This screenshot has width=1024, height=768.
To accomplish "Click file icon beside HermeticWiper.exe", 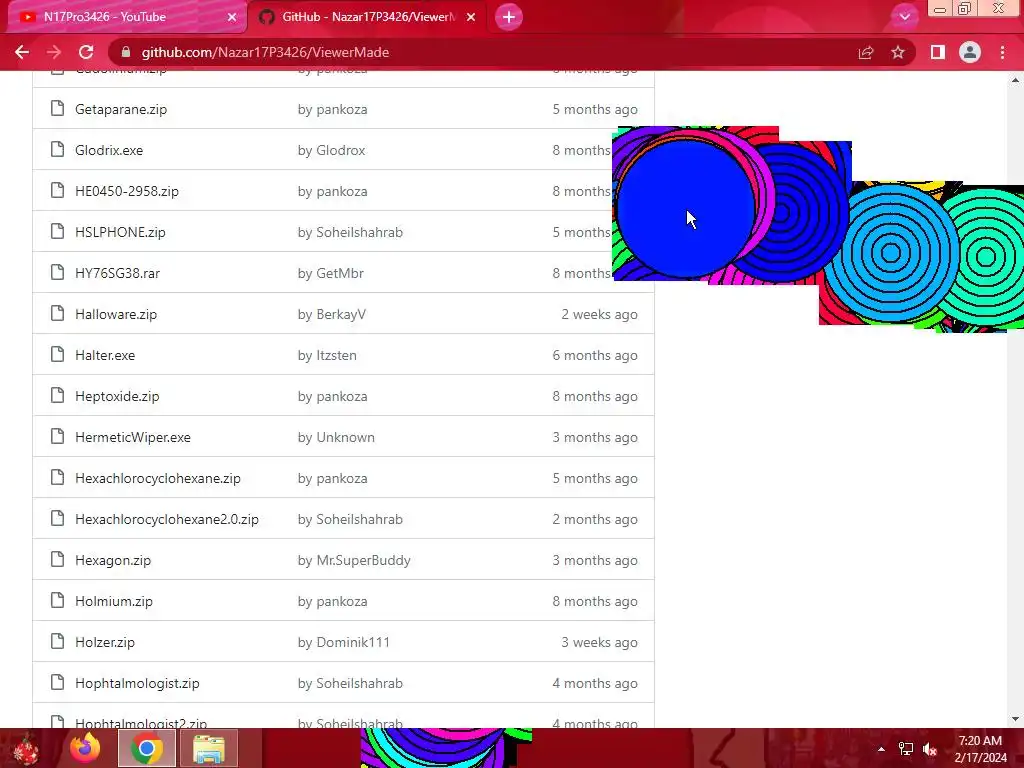I will pos(57,436).
